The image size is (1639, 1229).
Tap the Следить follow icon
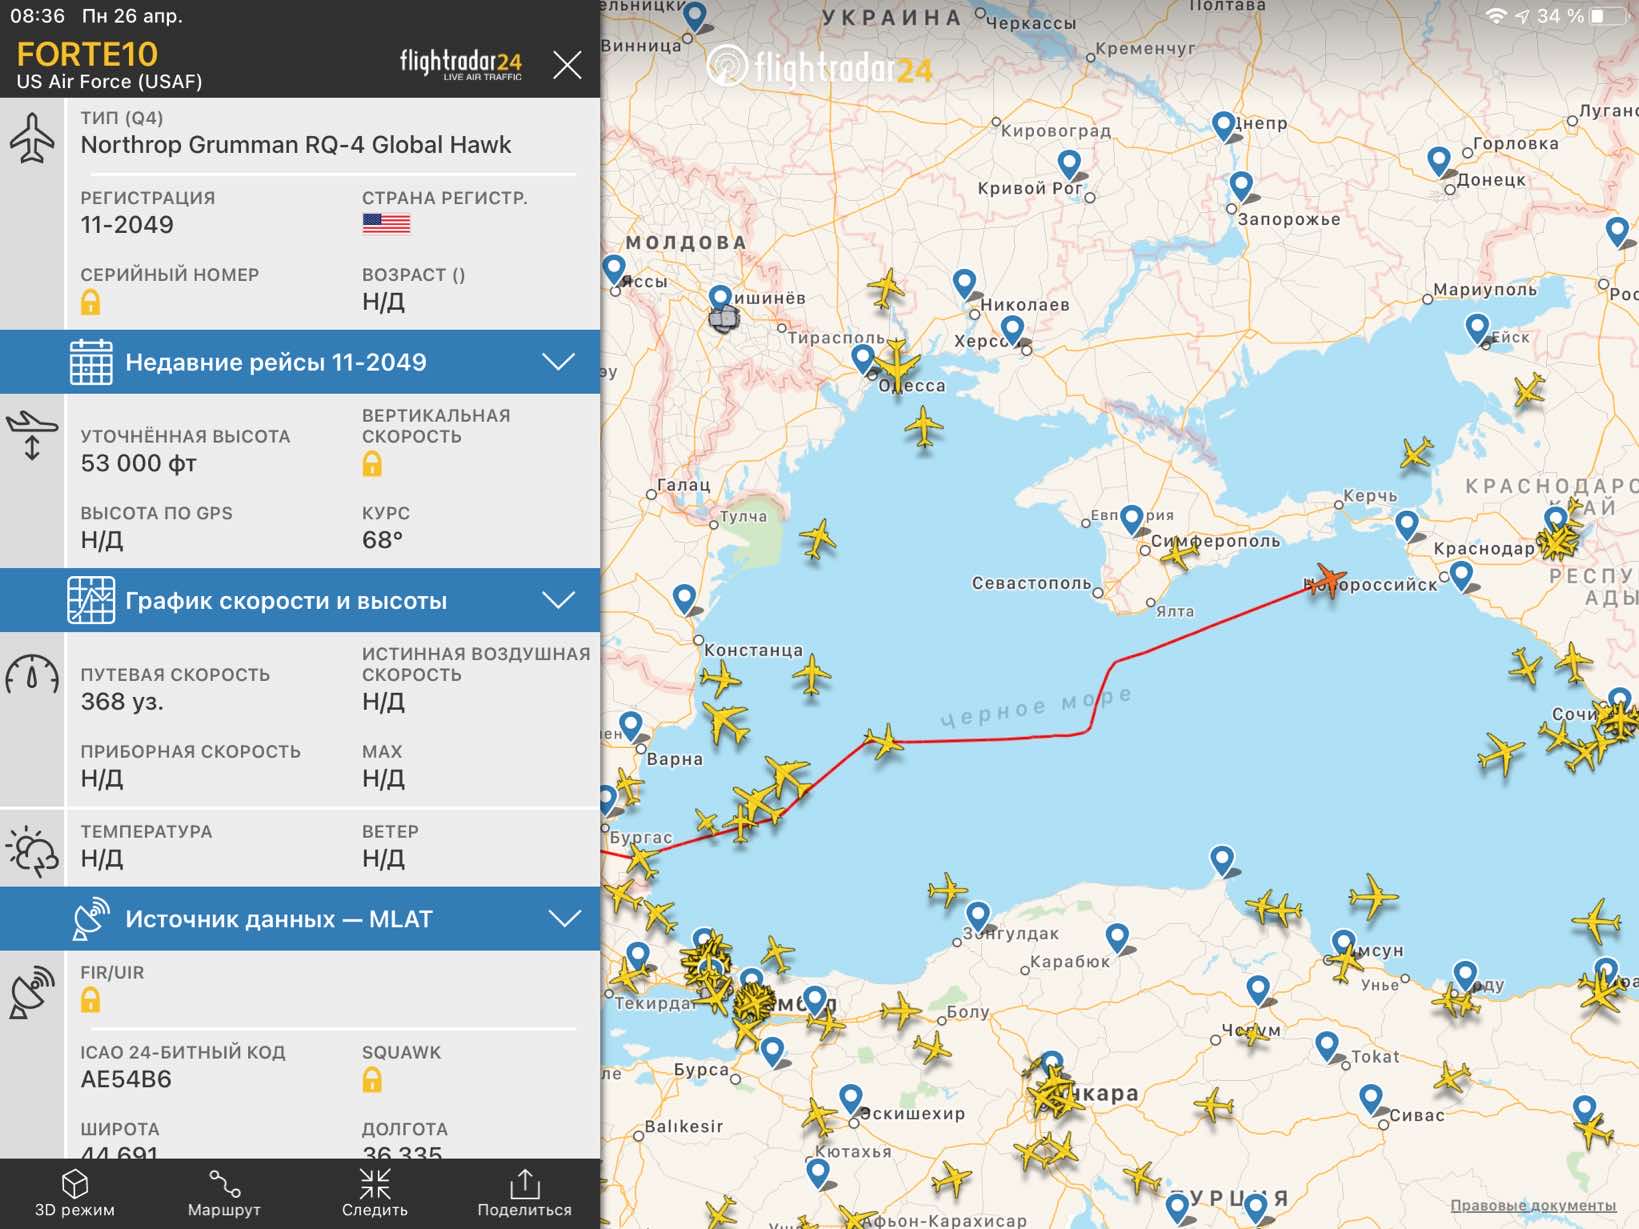click(x=375, y=1193)
